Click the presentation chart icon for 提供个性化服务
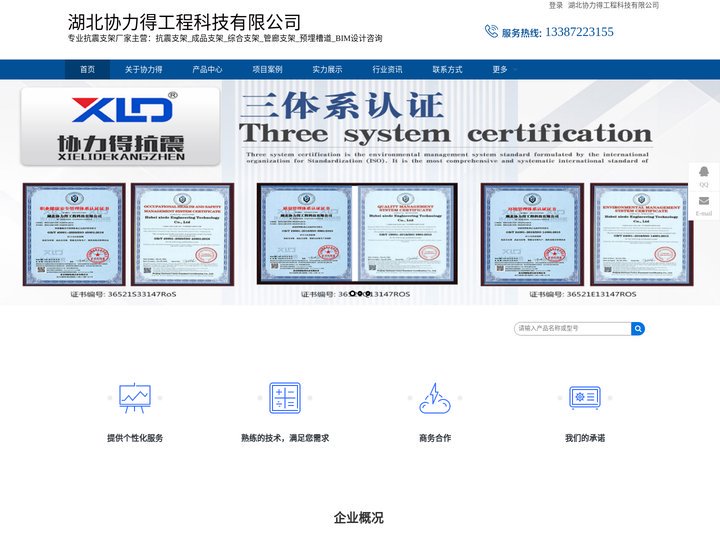This screenshot has height=540, width=720. 135,398
